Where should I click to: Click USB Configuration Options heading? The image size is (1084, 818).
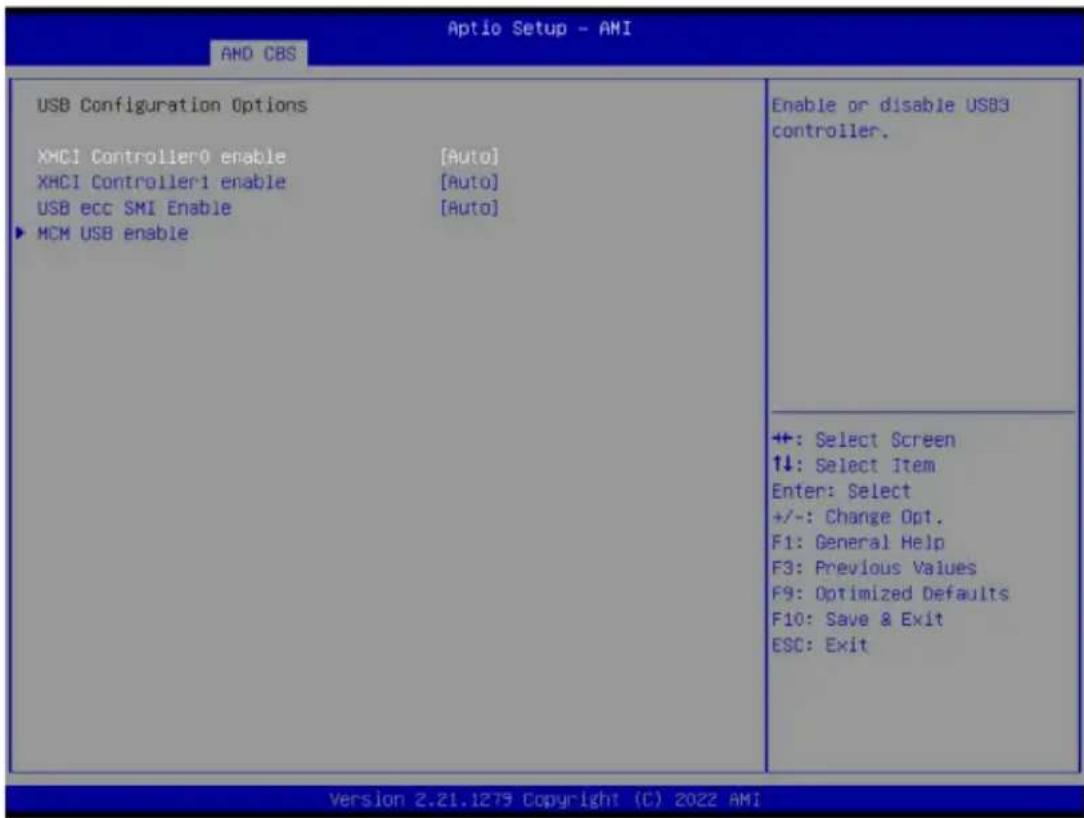tap(172, 106)
